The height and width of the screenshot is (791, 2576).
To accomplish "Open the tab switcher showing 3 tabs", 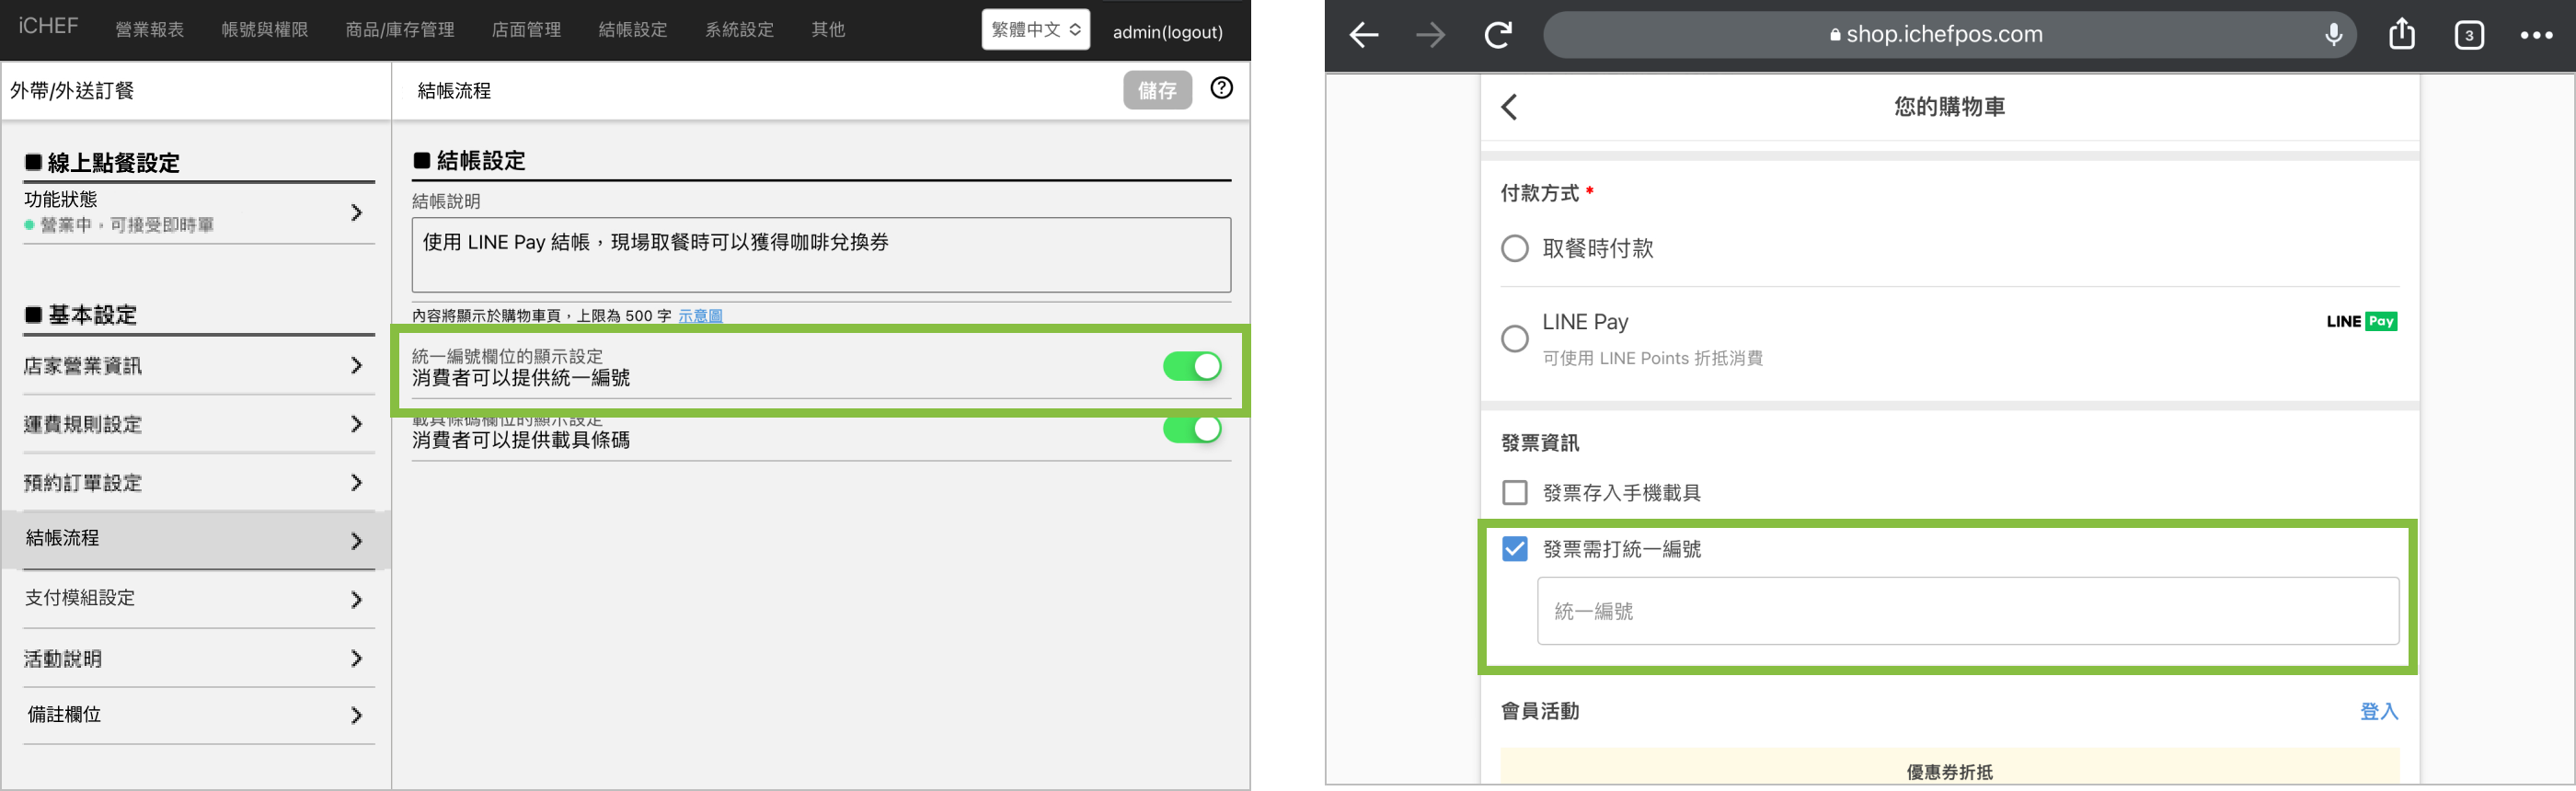I will [x=2468, y=36].
